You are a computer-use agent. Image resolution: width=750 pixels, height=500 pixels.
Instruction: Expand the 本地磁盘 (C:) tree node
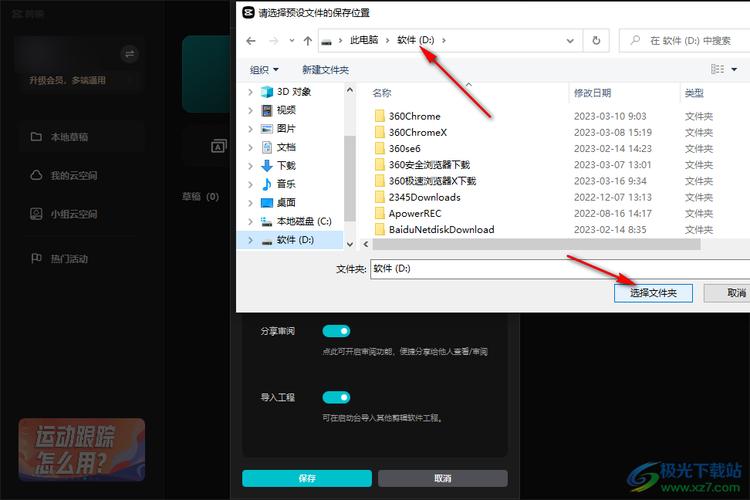pos(250,222)
